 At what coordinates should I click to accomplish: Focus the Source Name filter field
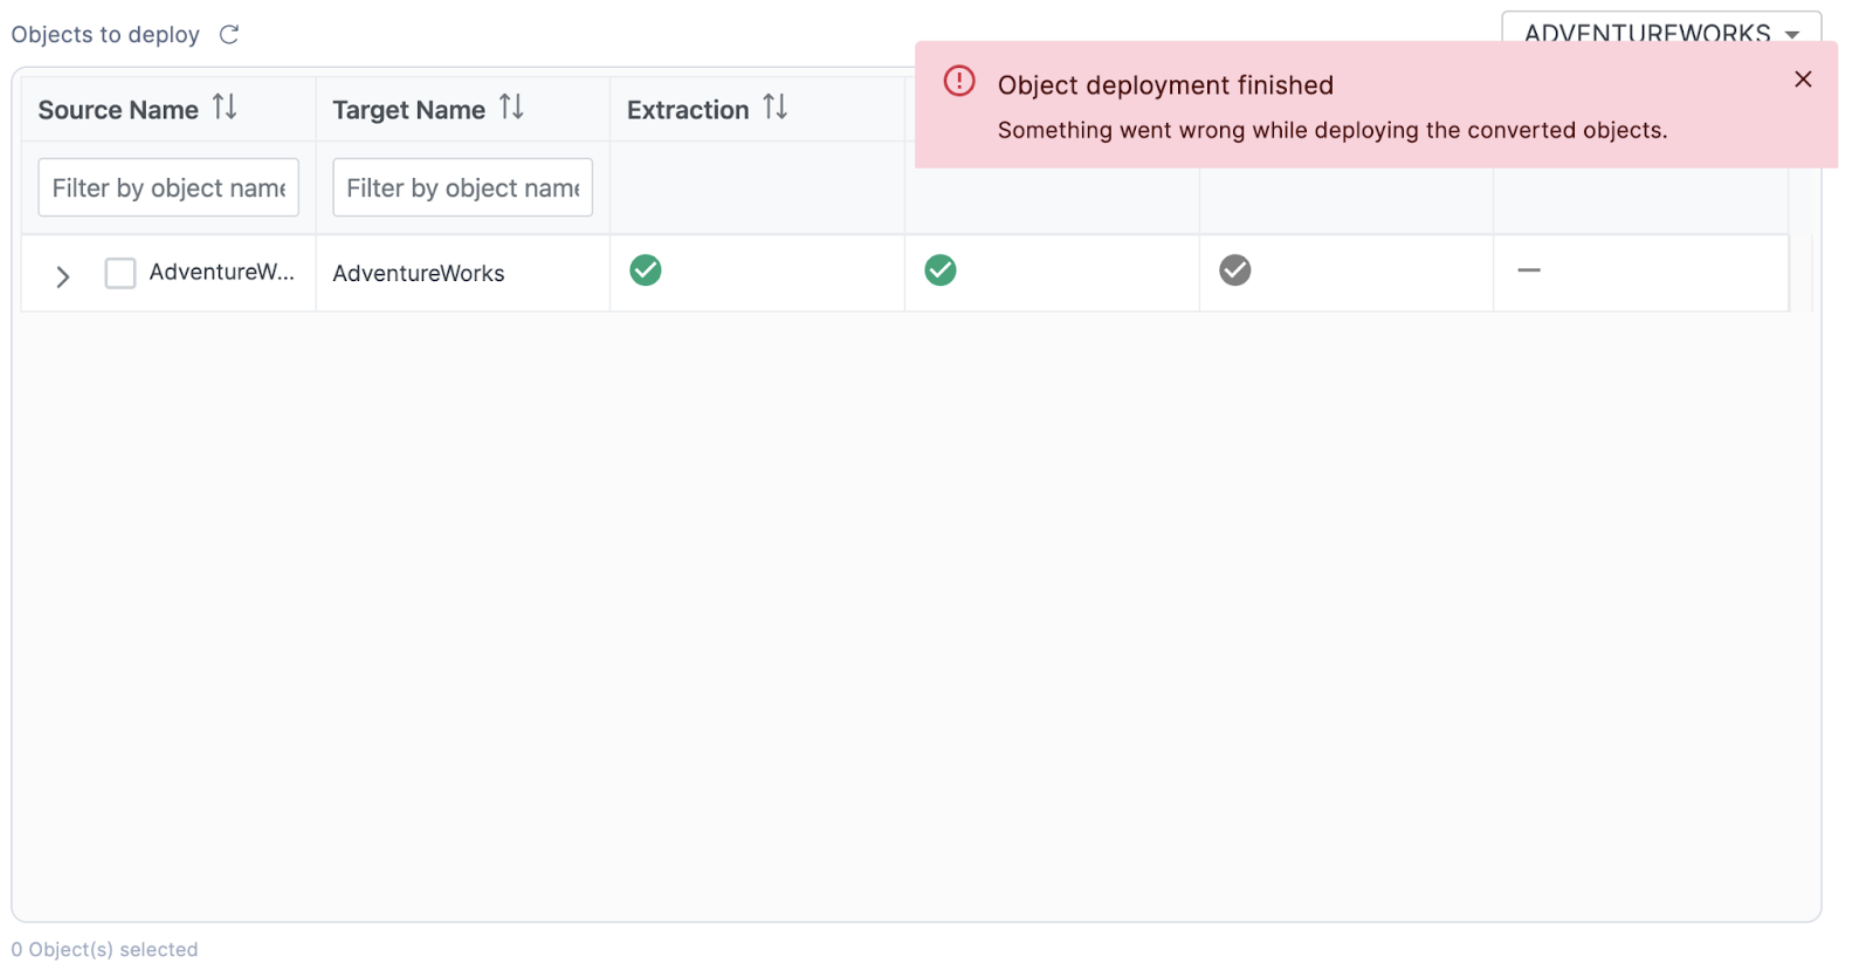[x=168, y=188]
